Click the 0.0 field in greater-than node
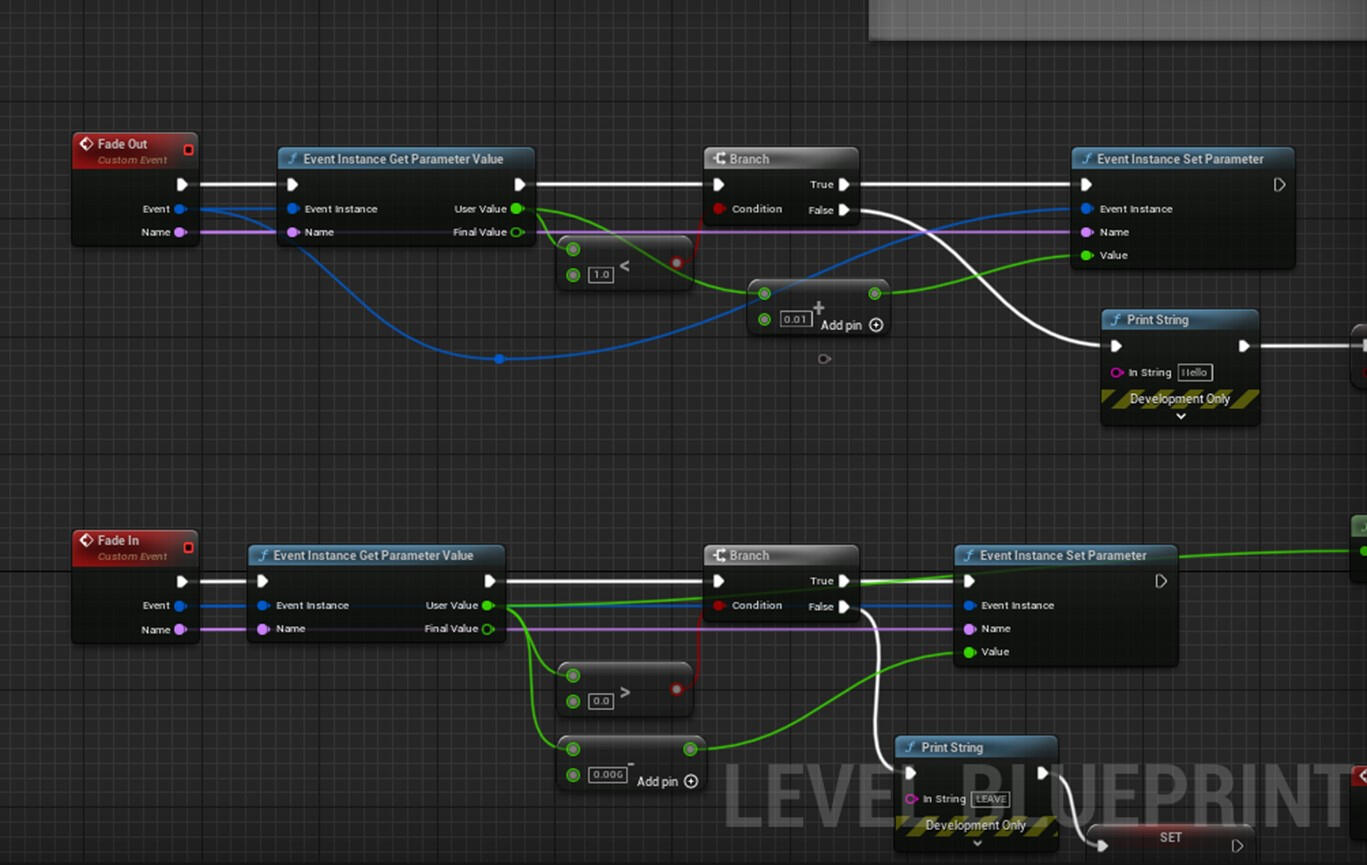1367x865 pixels. click(x=600, y=701)
